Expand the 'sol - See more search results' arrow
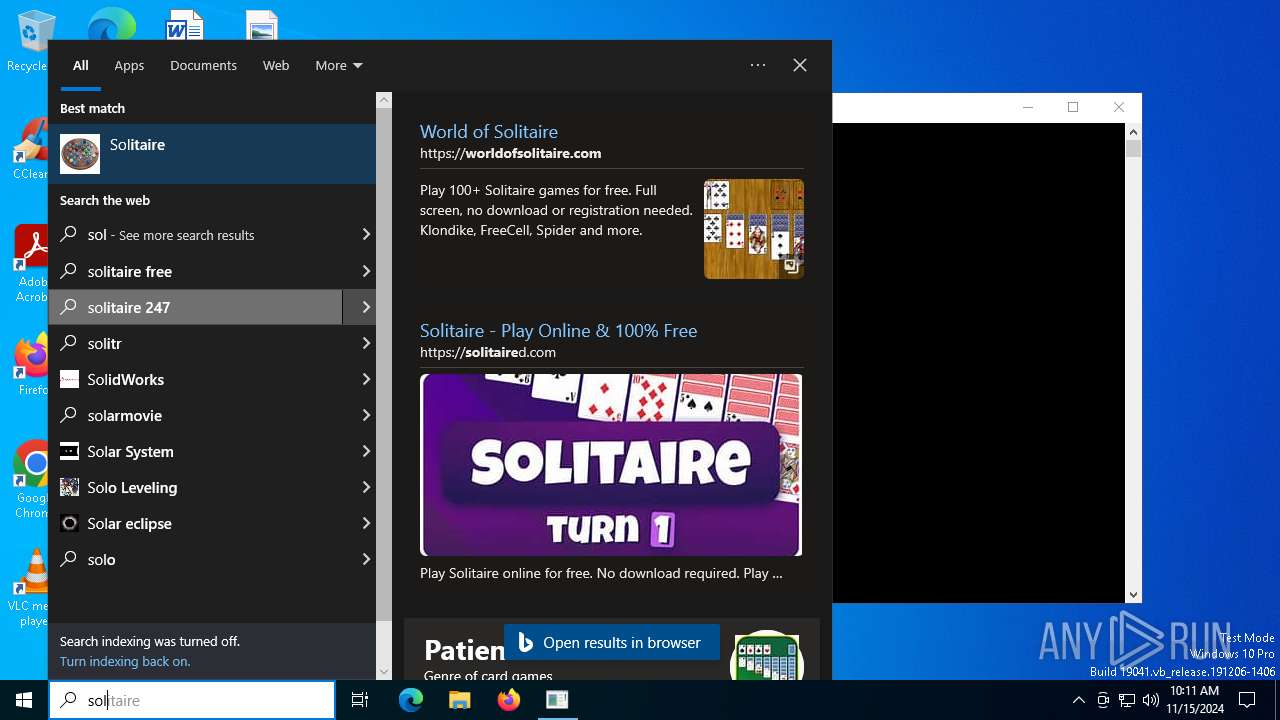This screenshot has width=1280, height=720. click(366, 235)
